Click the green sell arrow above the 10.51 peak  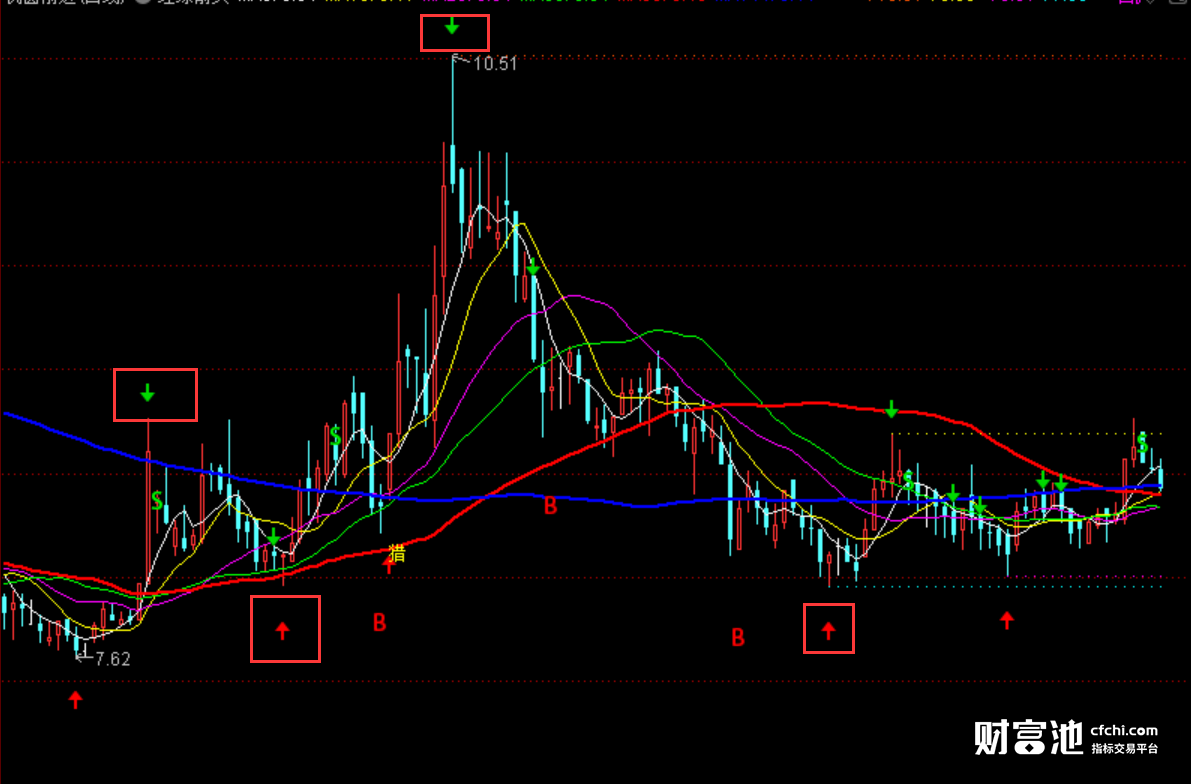452,27
